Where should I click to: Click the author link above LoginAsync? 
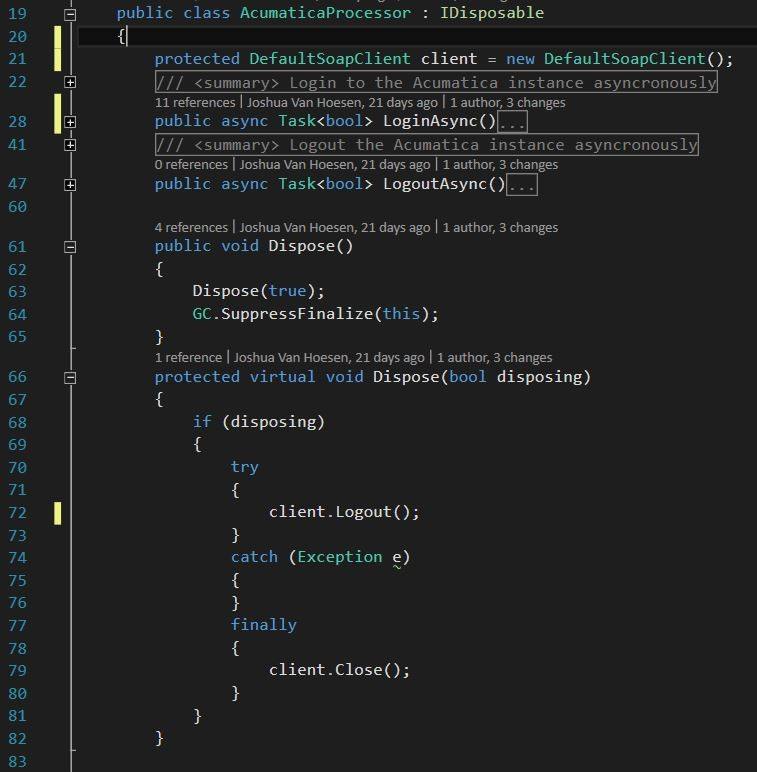click(342, 102)
